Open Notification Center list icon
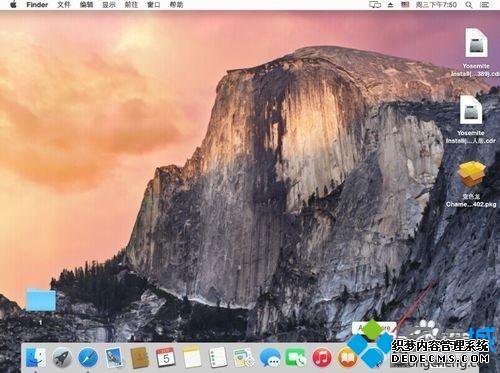 [x=485, y=5]
